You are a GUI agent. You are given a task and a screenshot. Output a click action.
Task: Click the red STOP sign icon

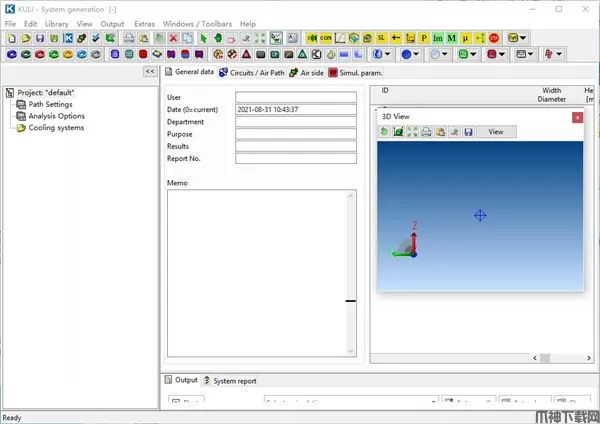click(494, 38)
